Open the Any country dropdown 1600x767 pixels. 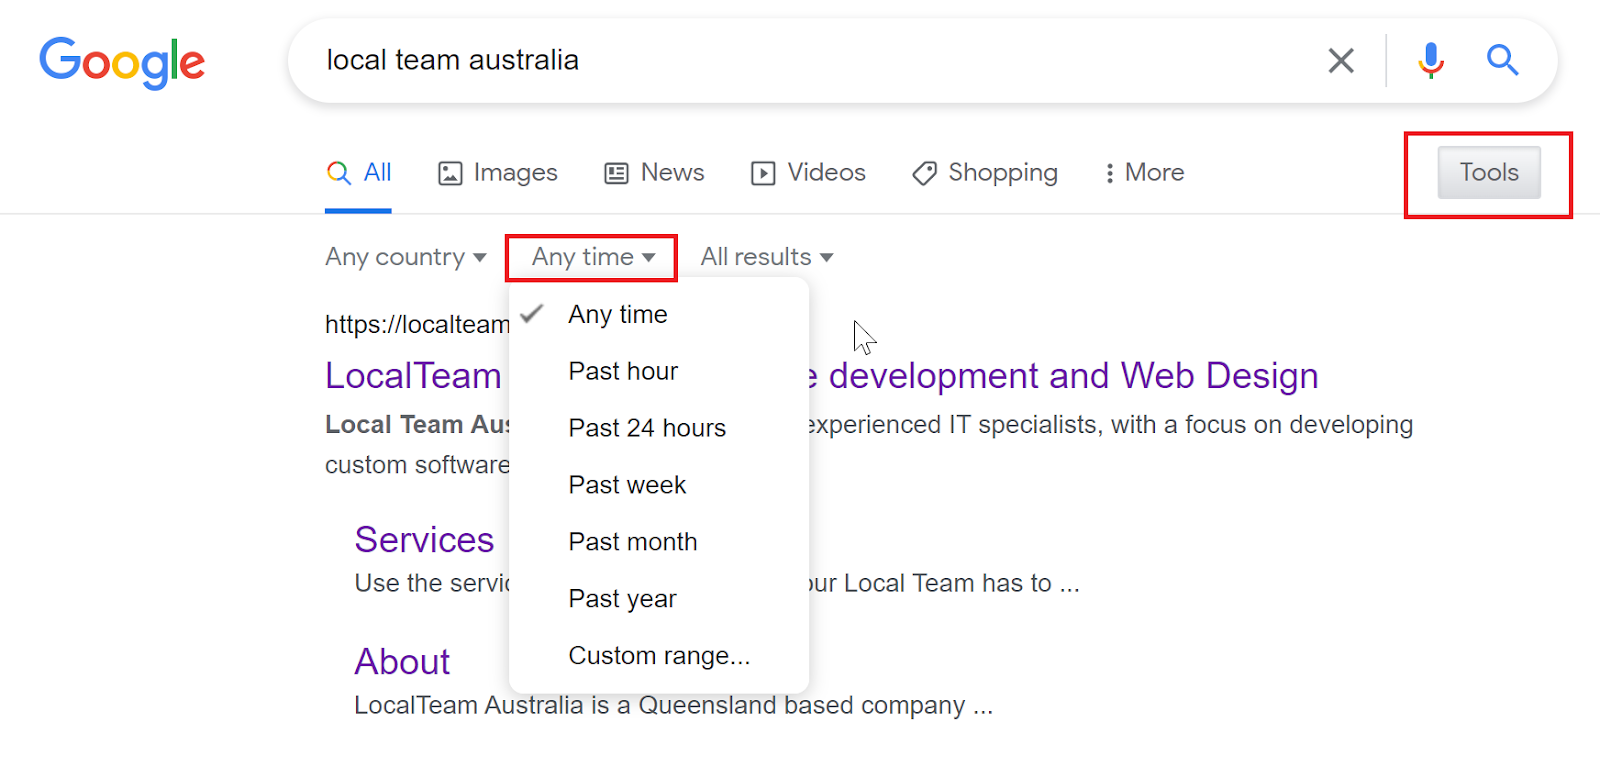click(406, 257)
